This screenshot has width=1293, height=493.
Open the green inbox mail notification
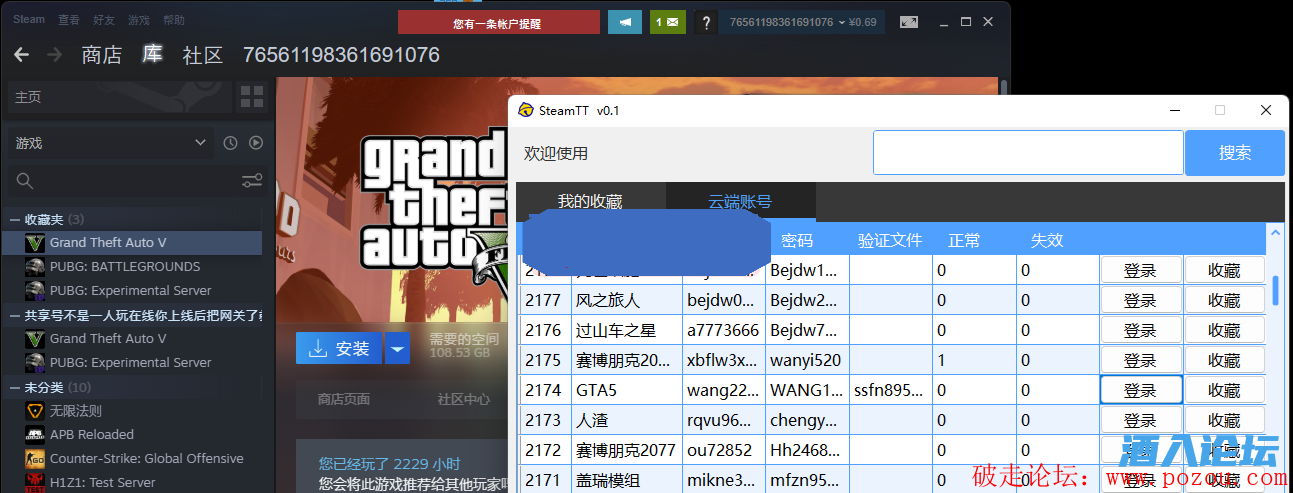pyautogui.click(x=667, y=21)
